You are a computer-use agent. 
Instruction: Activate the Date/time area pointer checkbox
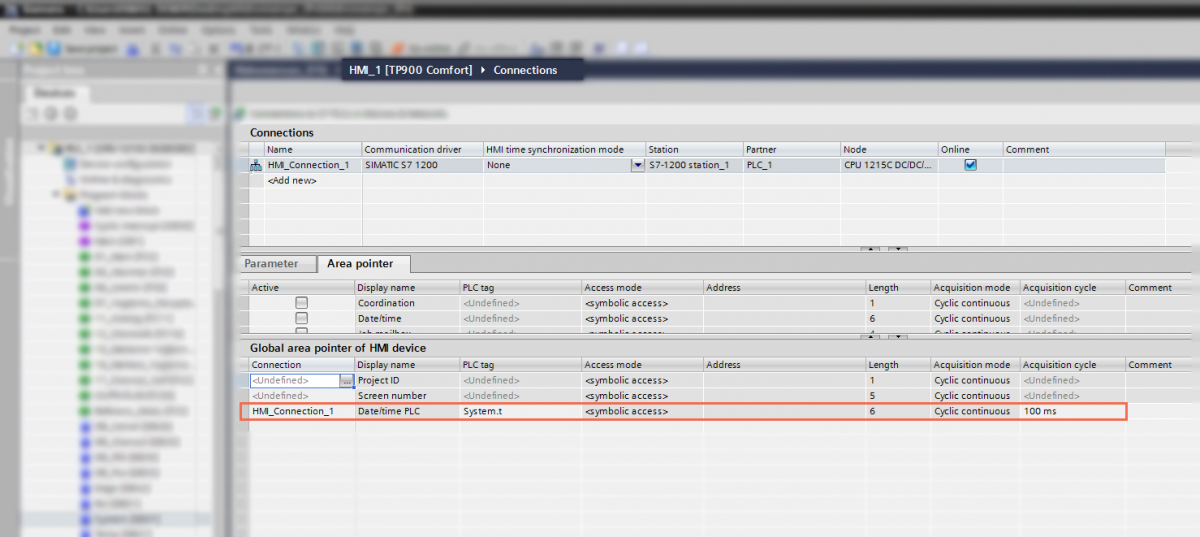click(301, 318)
